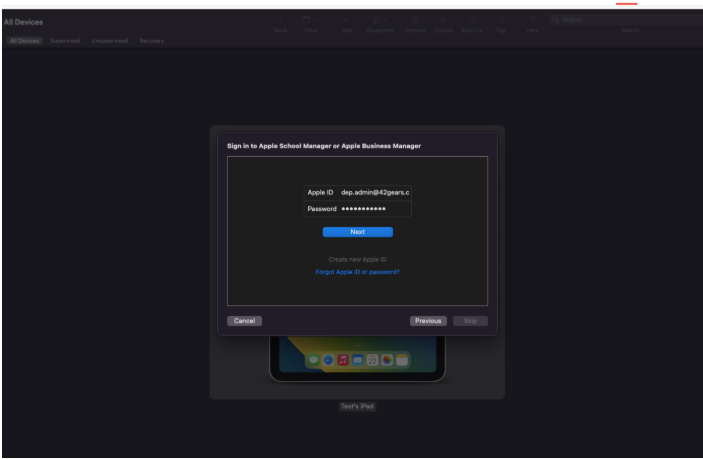
Task: Click the Calendar icon on iPad dock
Action: 372,360
